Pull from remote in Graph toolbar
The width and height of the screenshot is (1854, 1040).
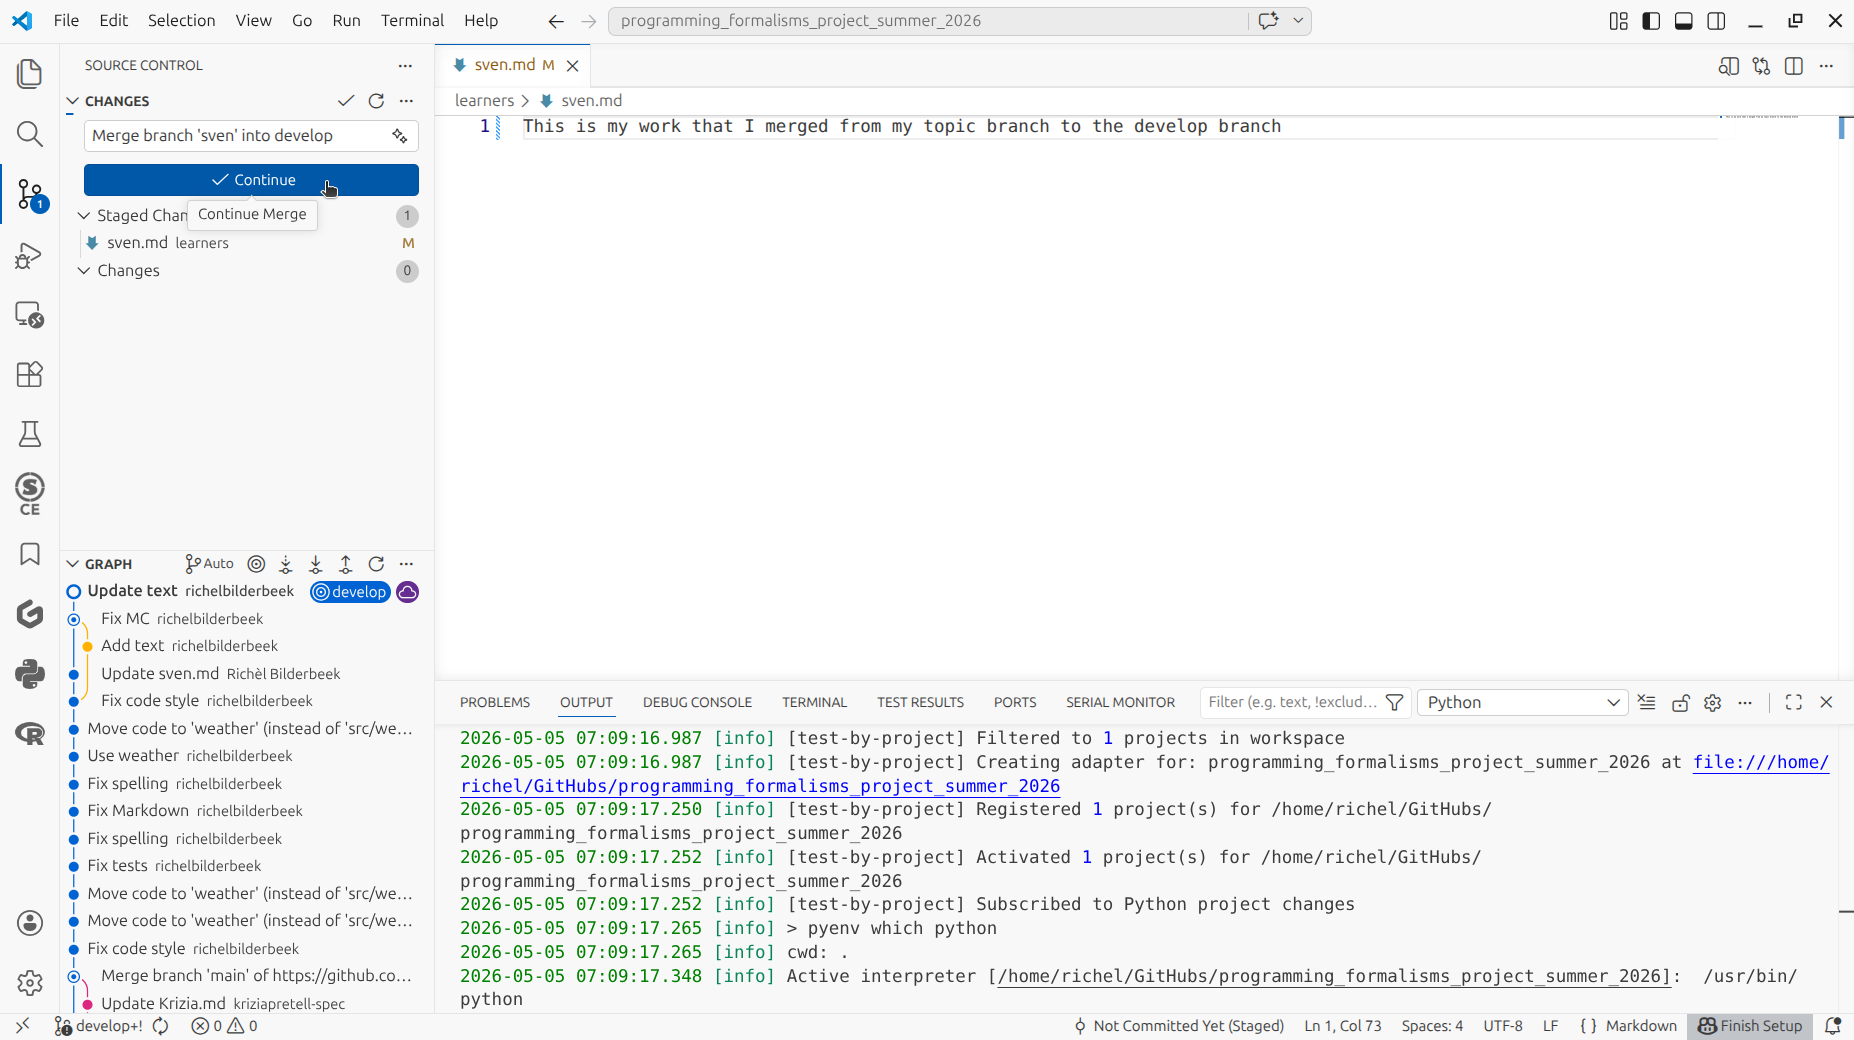coord(316,564)
